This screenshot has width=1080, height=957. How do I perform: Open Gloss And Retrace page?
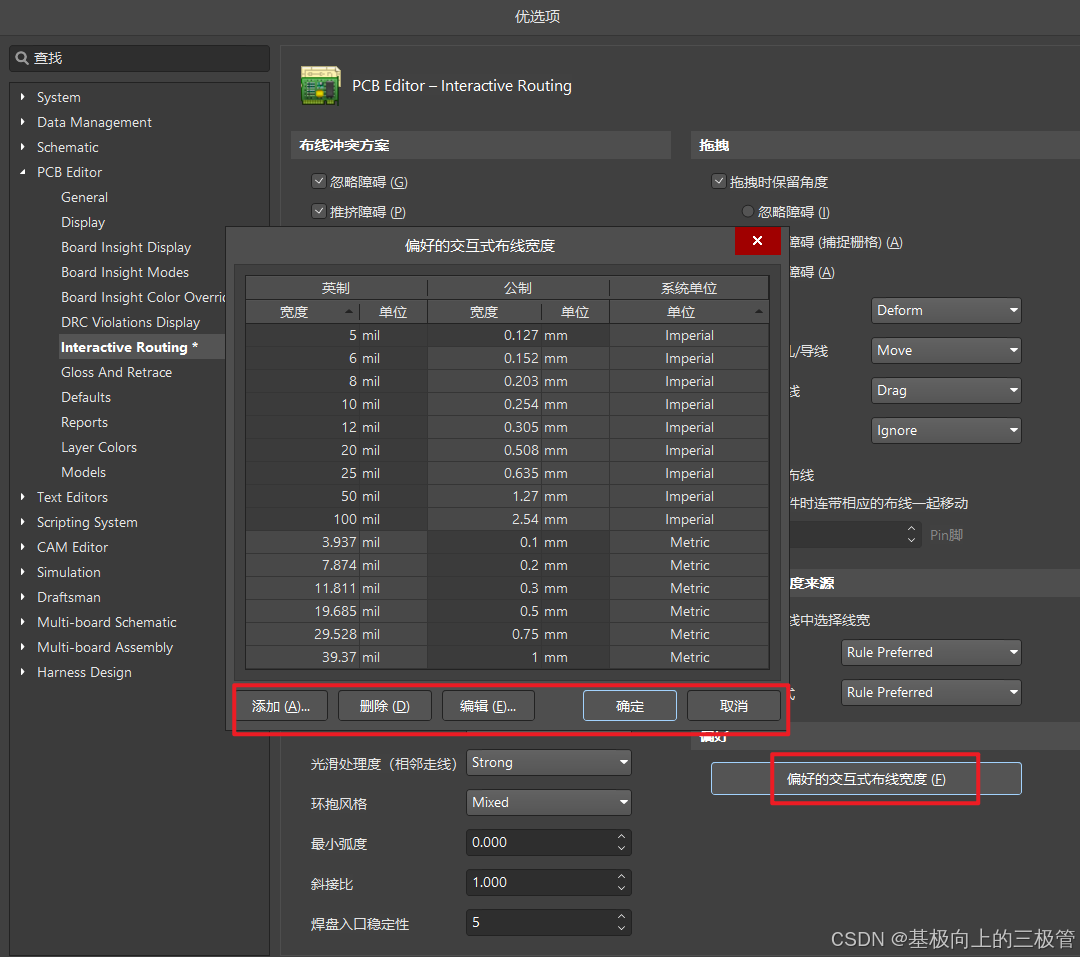(x=116, y=372)
